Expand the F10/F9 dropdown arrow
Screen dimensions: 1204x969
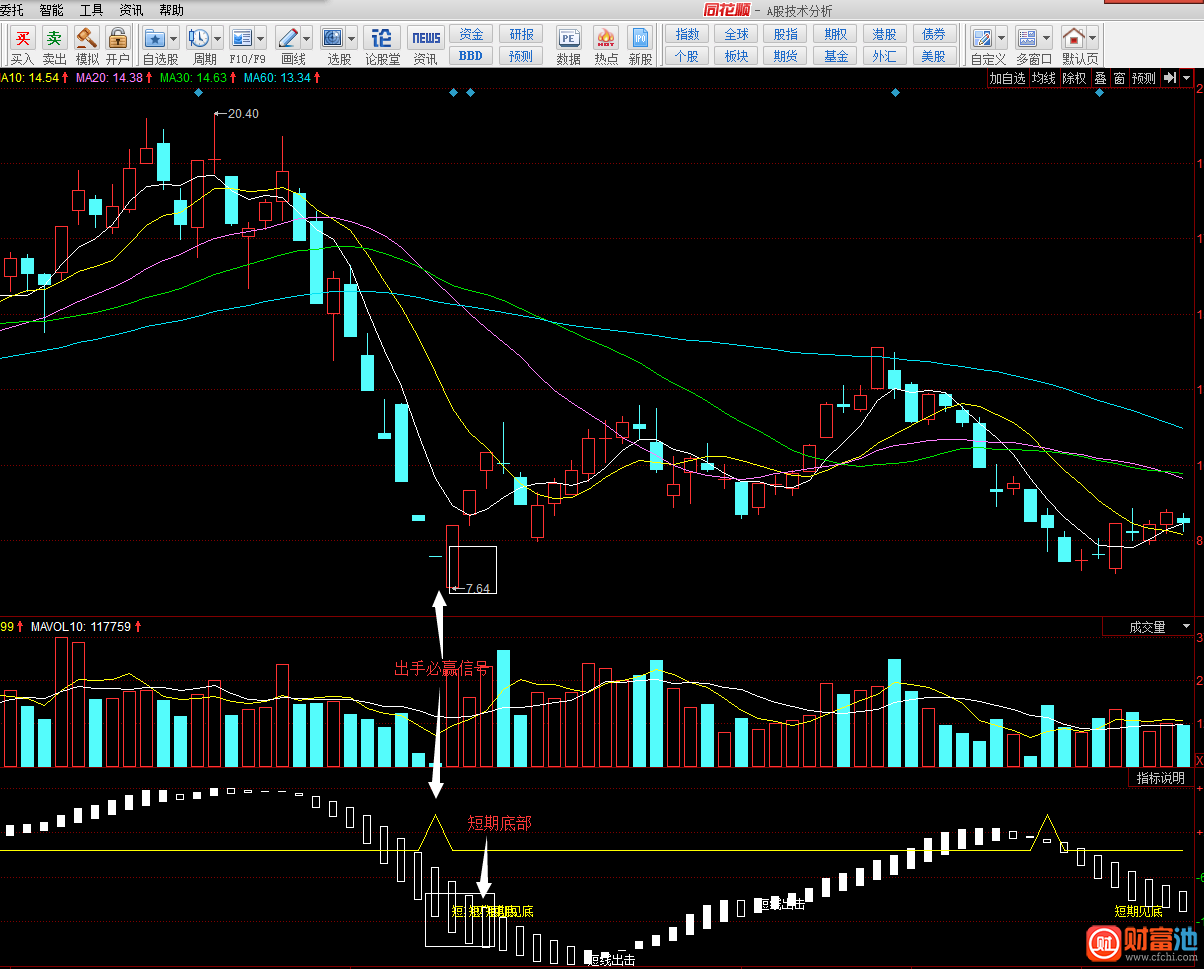click(260, 38)
